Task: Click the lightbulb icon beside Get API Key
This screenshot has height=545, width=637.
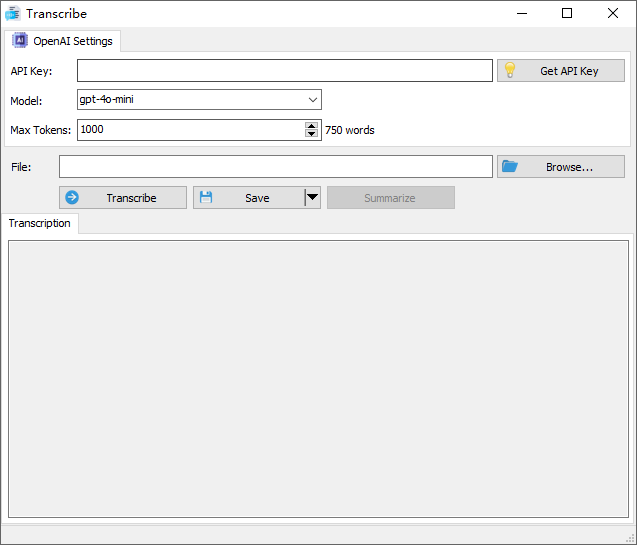Action: (x=509, y=71)
